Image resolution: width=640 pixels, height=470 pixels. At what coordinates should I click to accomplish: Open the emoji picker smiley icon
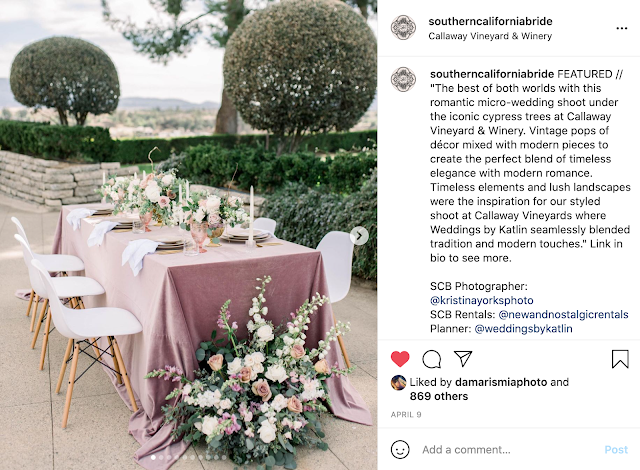(400, 449)
